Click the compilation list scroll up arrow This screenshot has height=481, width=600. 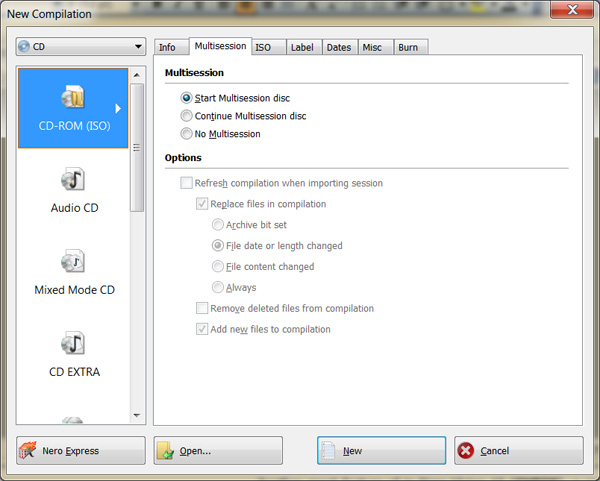click(x=137, y=75)
